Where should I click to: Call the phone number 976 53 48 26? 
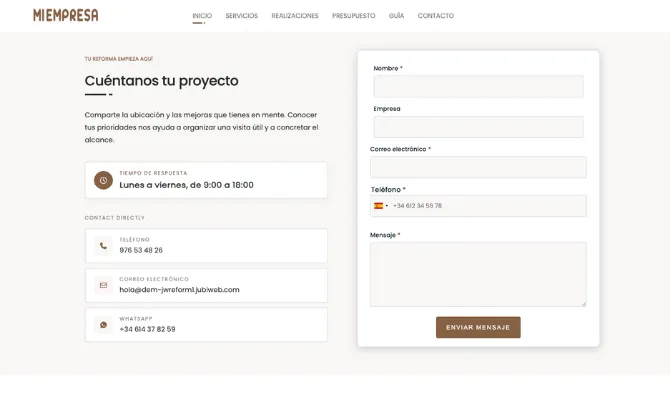click(141, 250)
